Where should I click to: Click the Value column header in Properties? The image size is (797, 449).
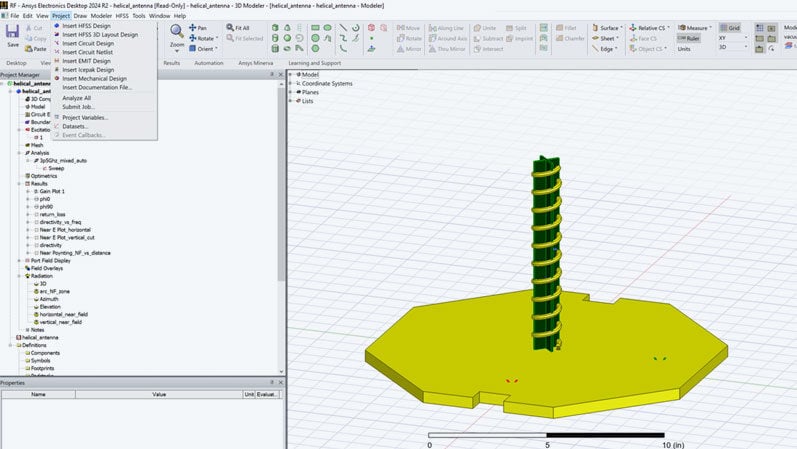(159, 394)
